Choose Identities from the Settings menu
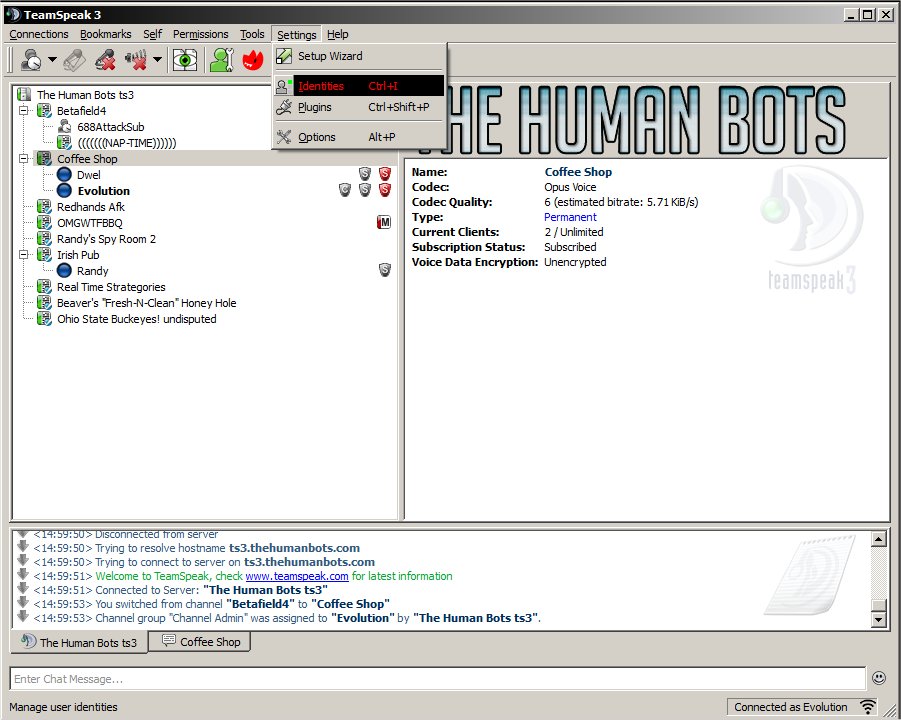901x720 pixels. point(359,86)
